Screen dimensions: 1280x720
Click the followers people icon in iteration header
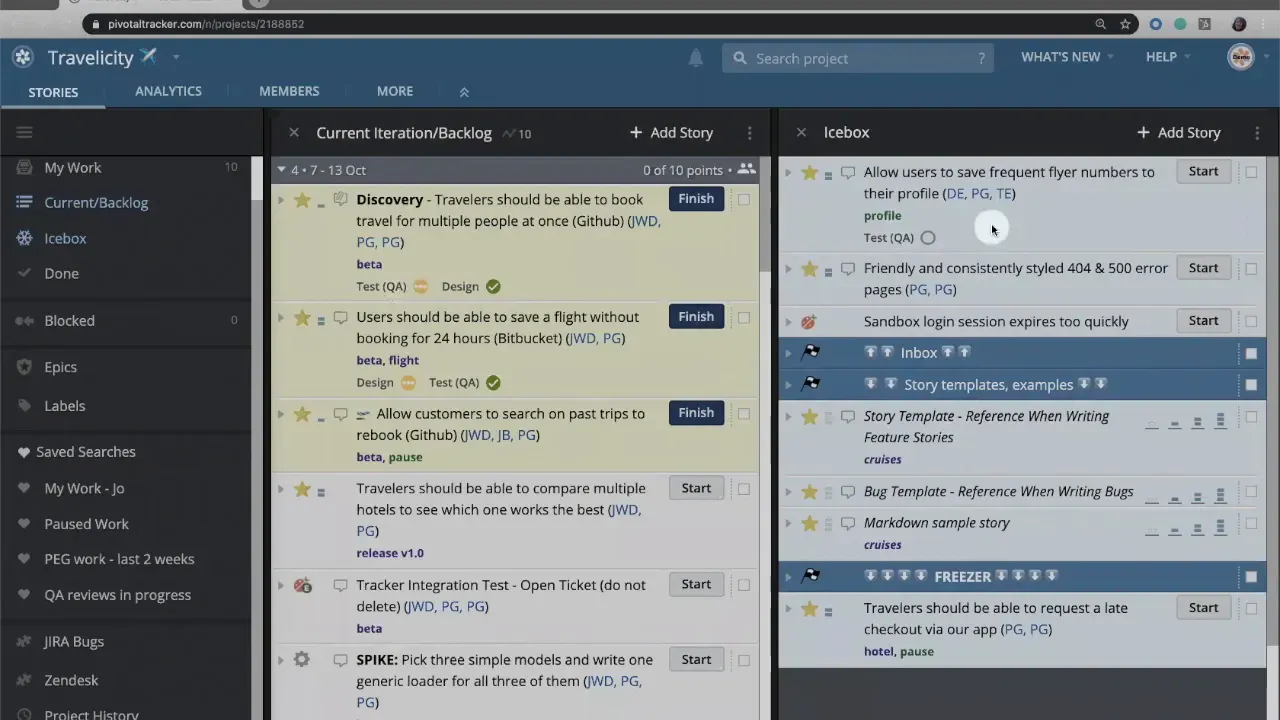click(x=747, y=170)
